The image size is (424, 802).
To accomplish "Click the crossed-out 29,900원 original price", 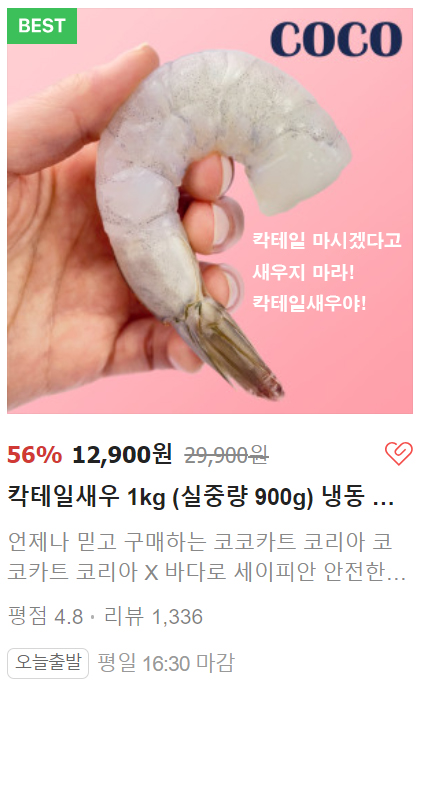I will [227, 455].
